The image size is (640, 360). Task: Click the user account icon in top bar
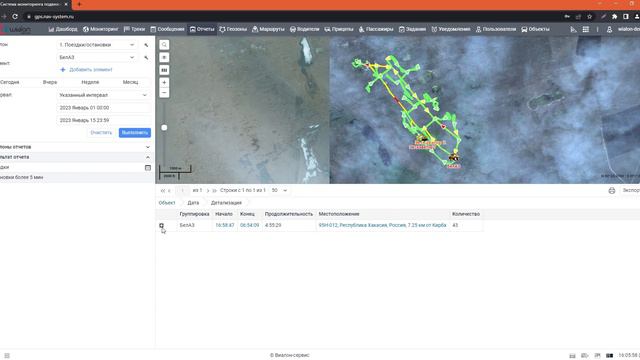pyautogui.click(x=609, y=29)
